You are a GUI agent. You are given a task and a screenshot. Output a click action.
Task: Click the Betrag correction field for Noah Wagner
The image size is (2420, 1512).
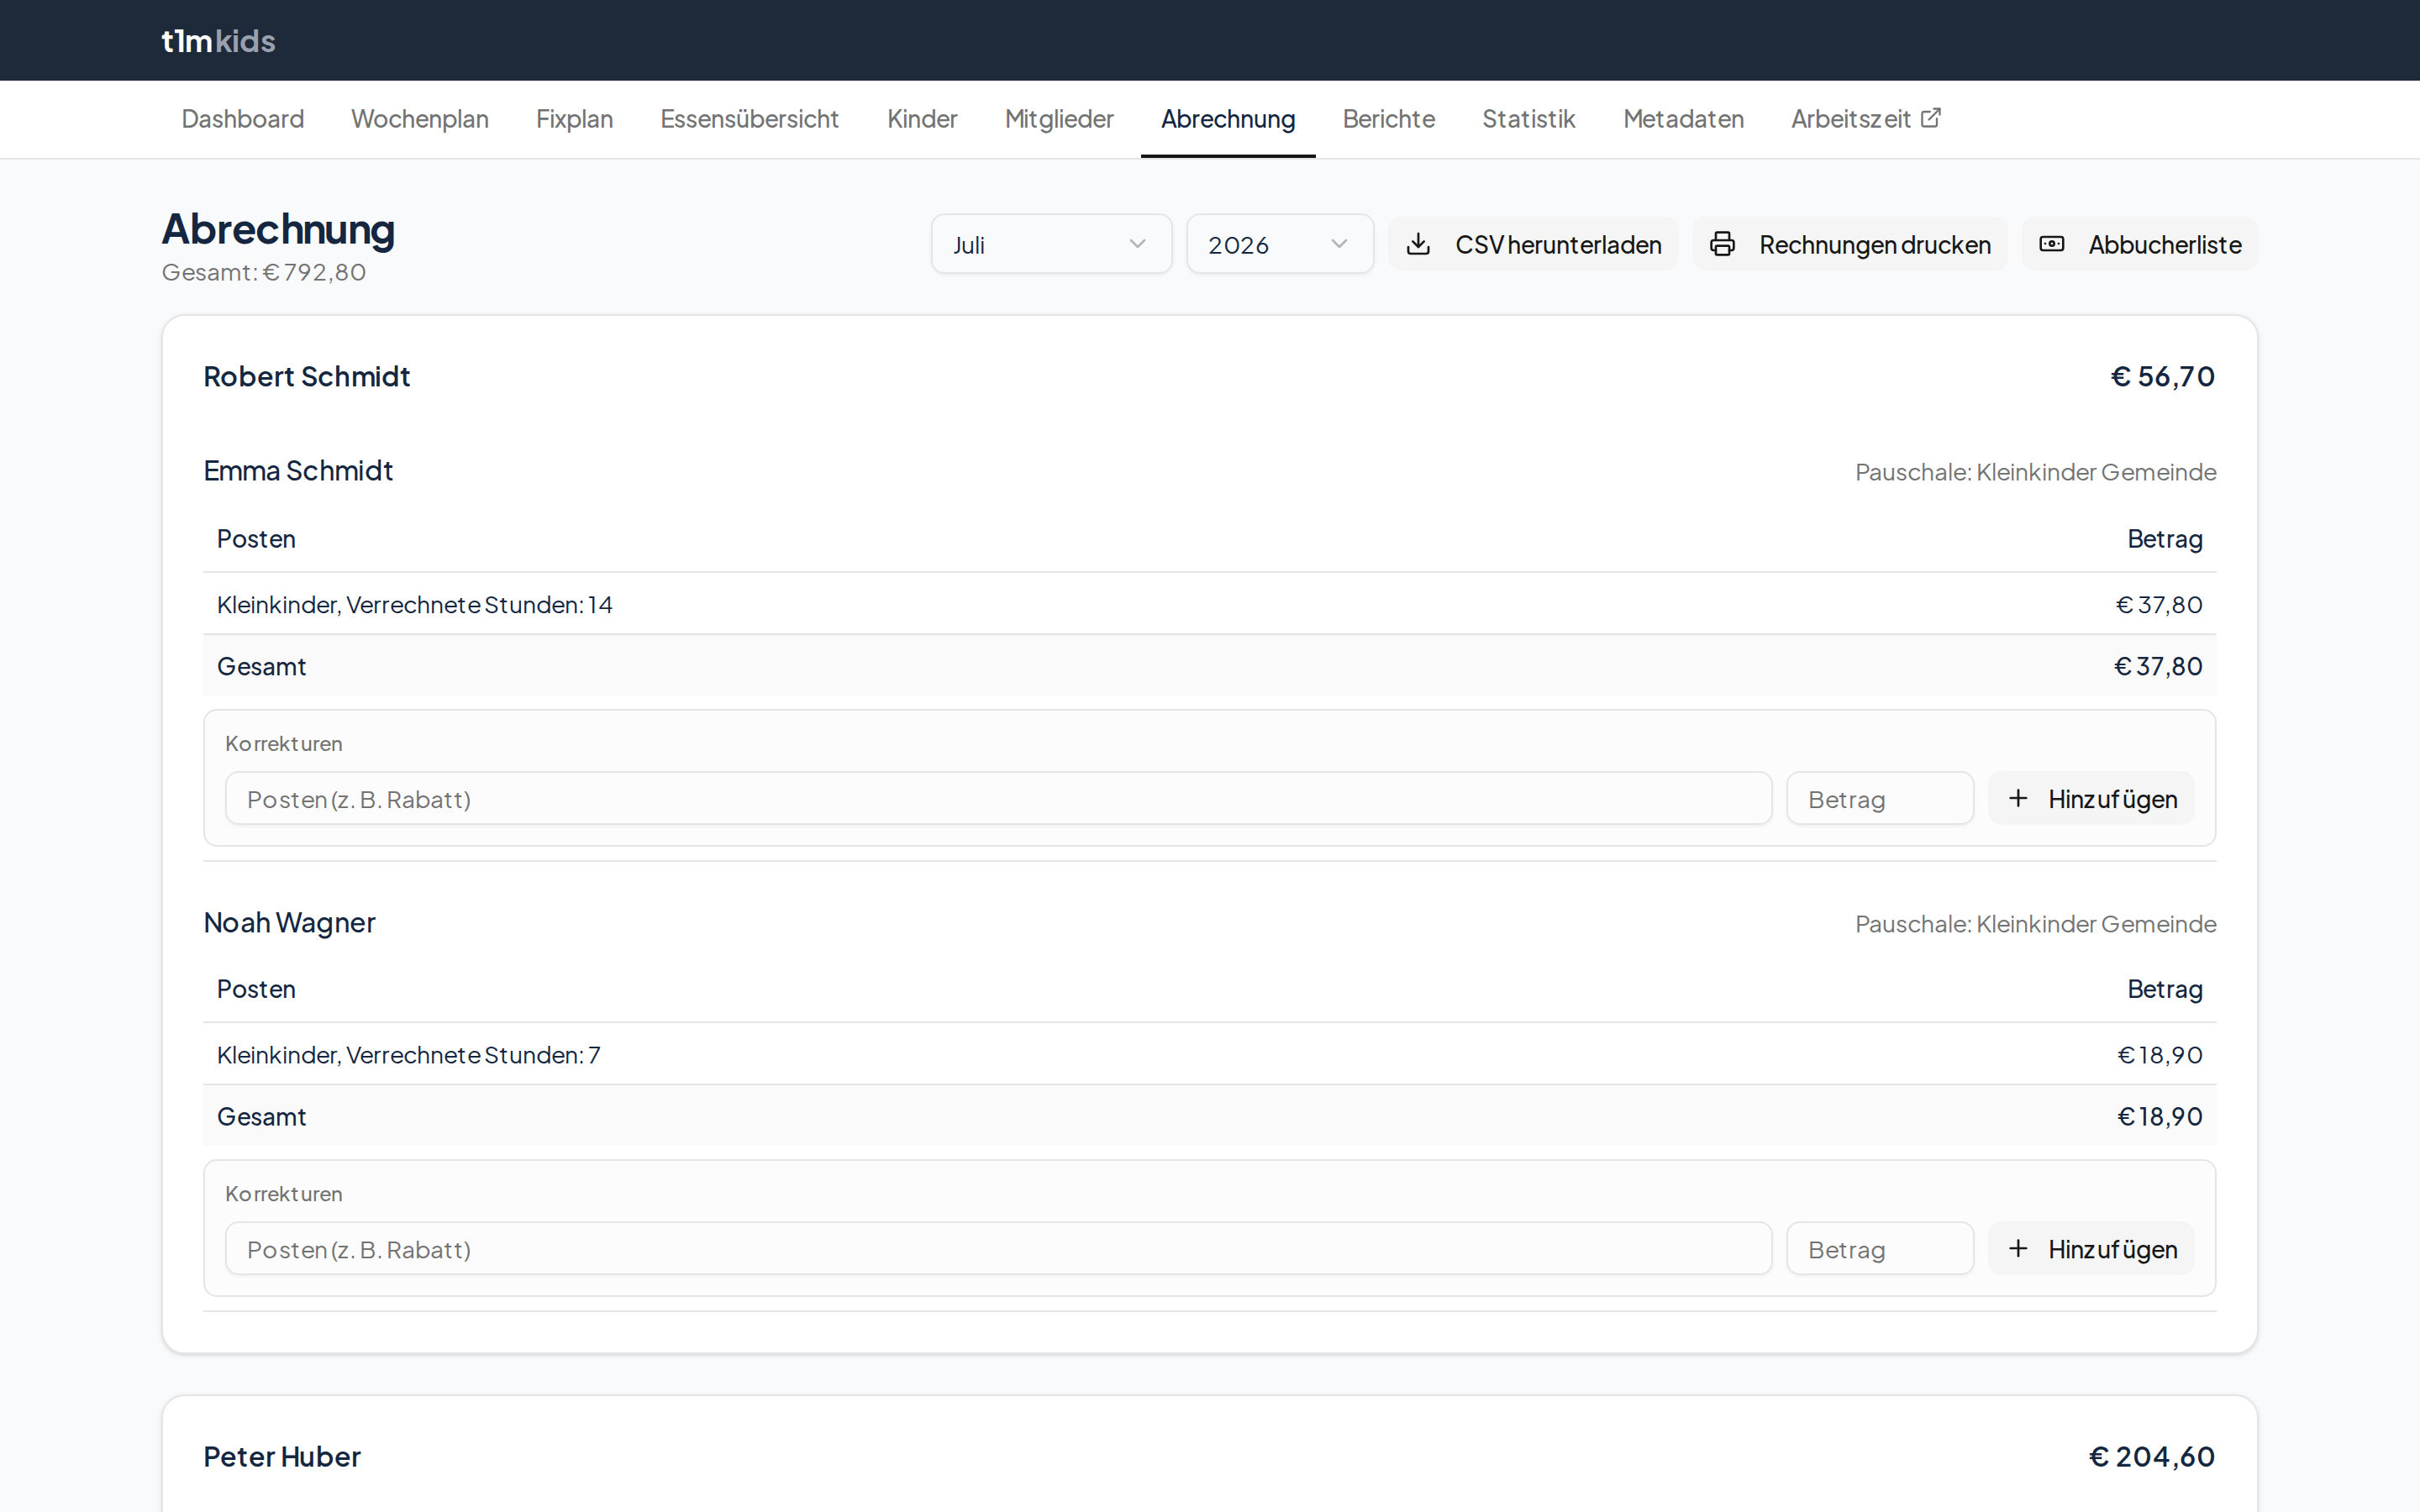click(1879, 1248)
